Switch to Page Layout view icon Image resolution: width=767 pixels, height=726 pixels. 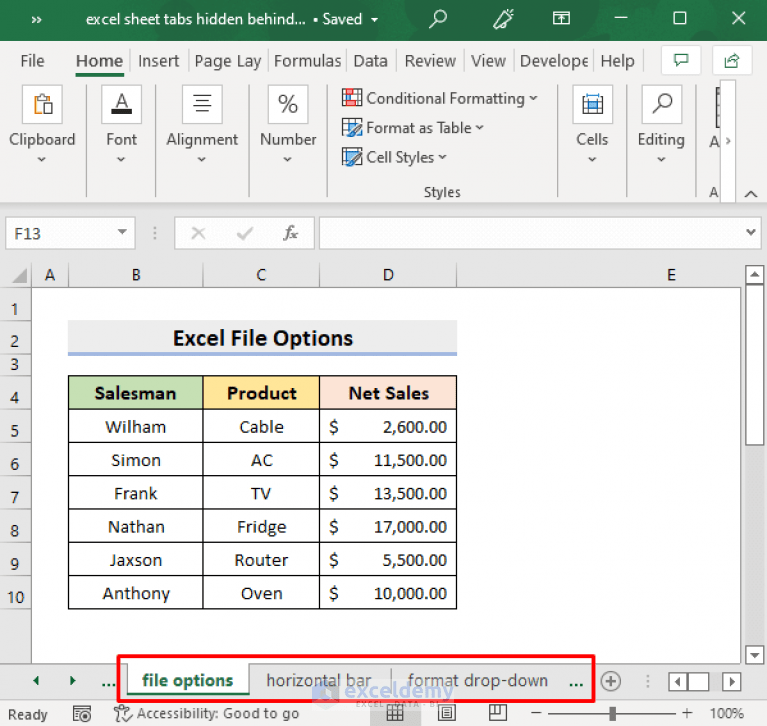click(x=446, y=713)
